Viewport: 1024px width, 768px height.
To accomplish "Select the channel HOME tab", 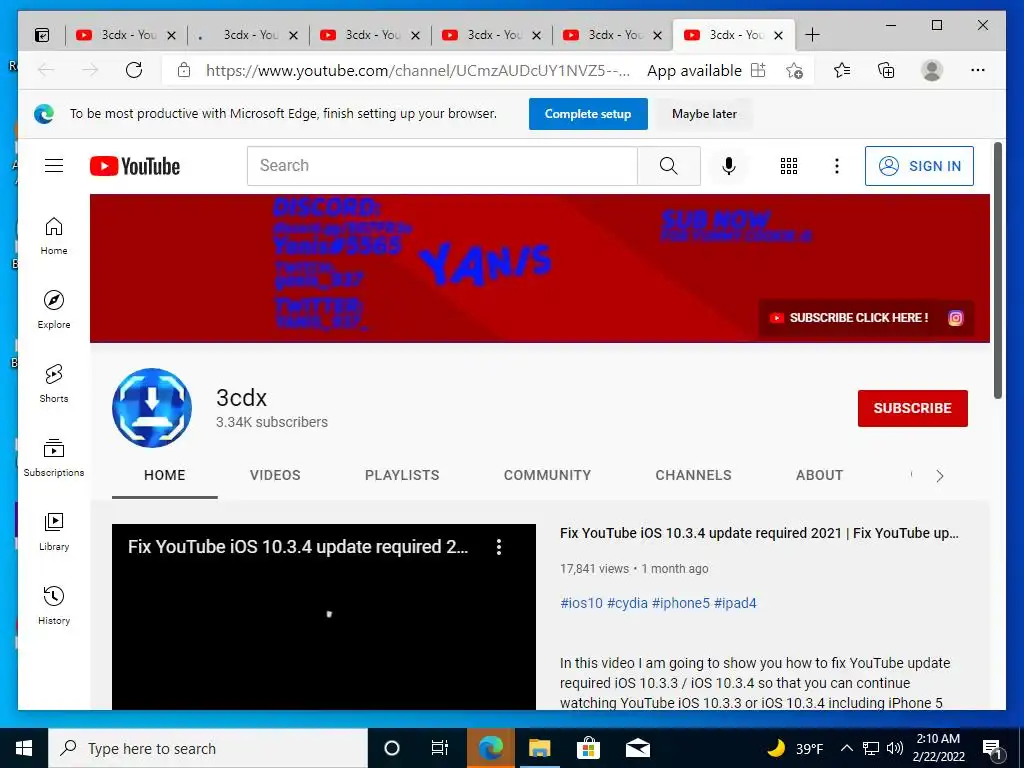I will (165, 475).
